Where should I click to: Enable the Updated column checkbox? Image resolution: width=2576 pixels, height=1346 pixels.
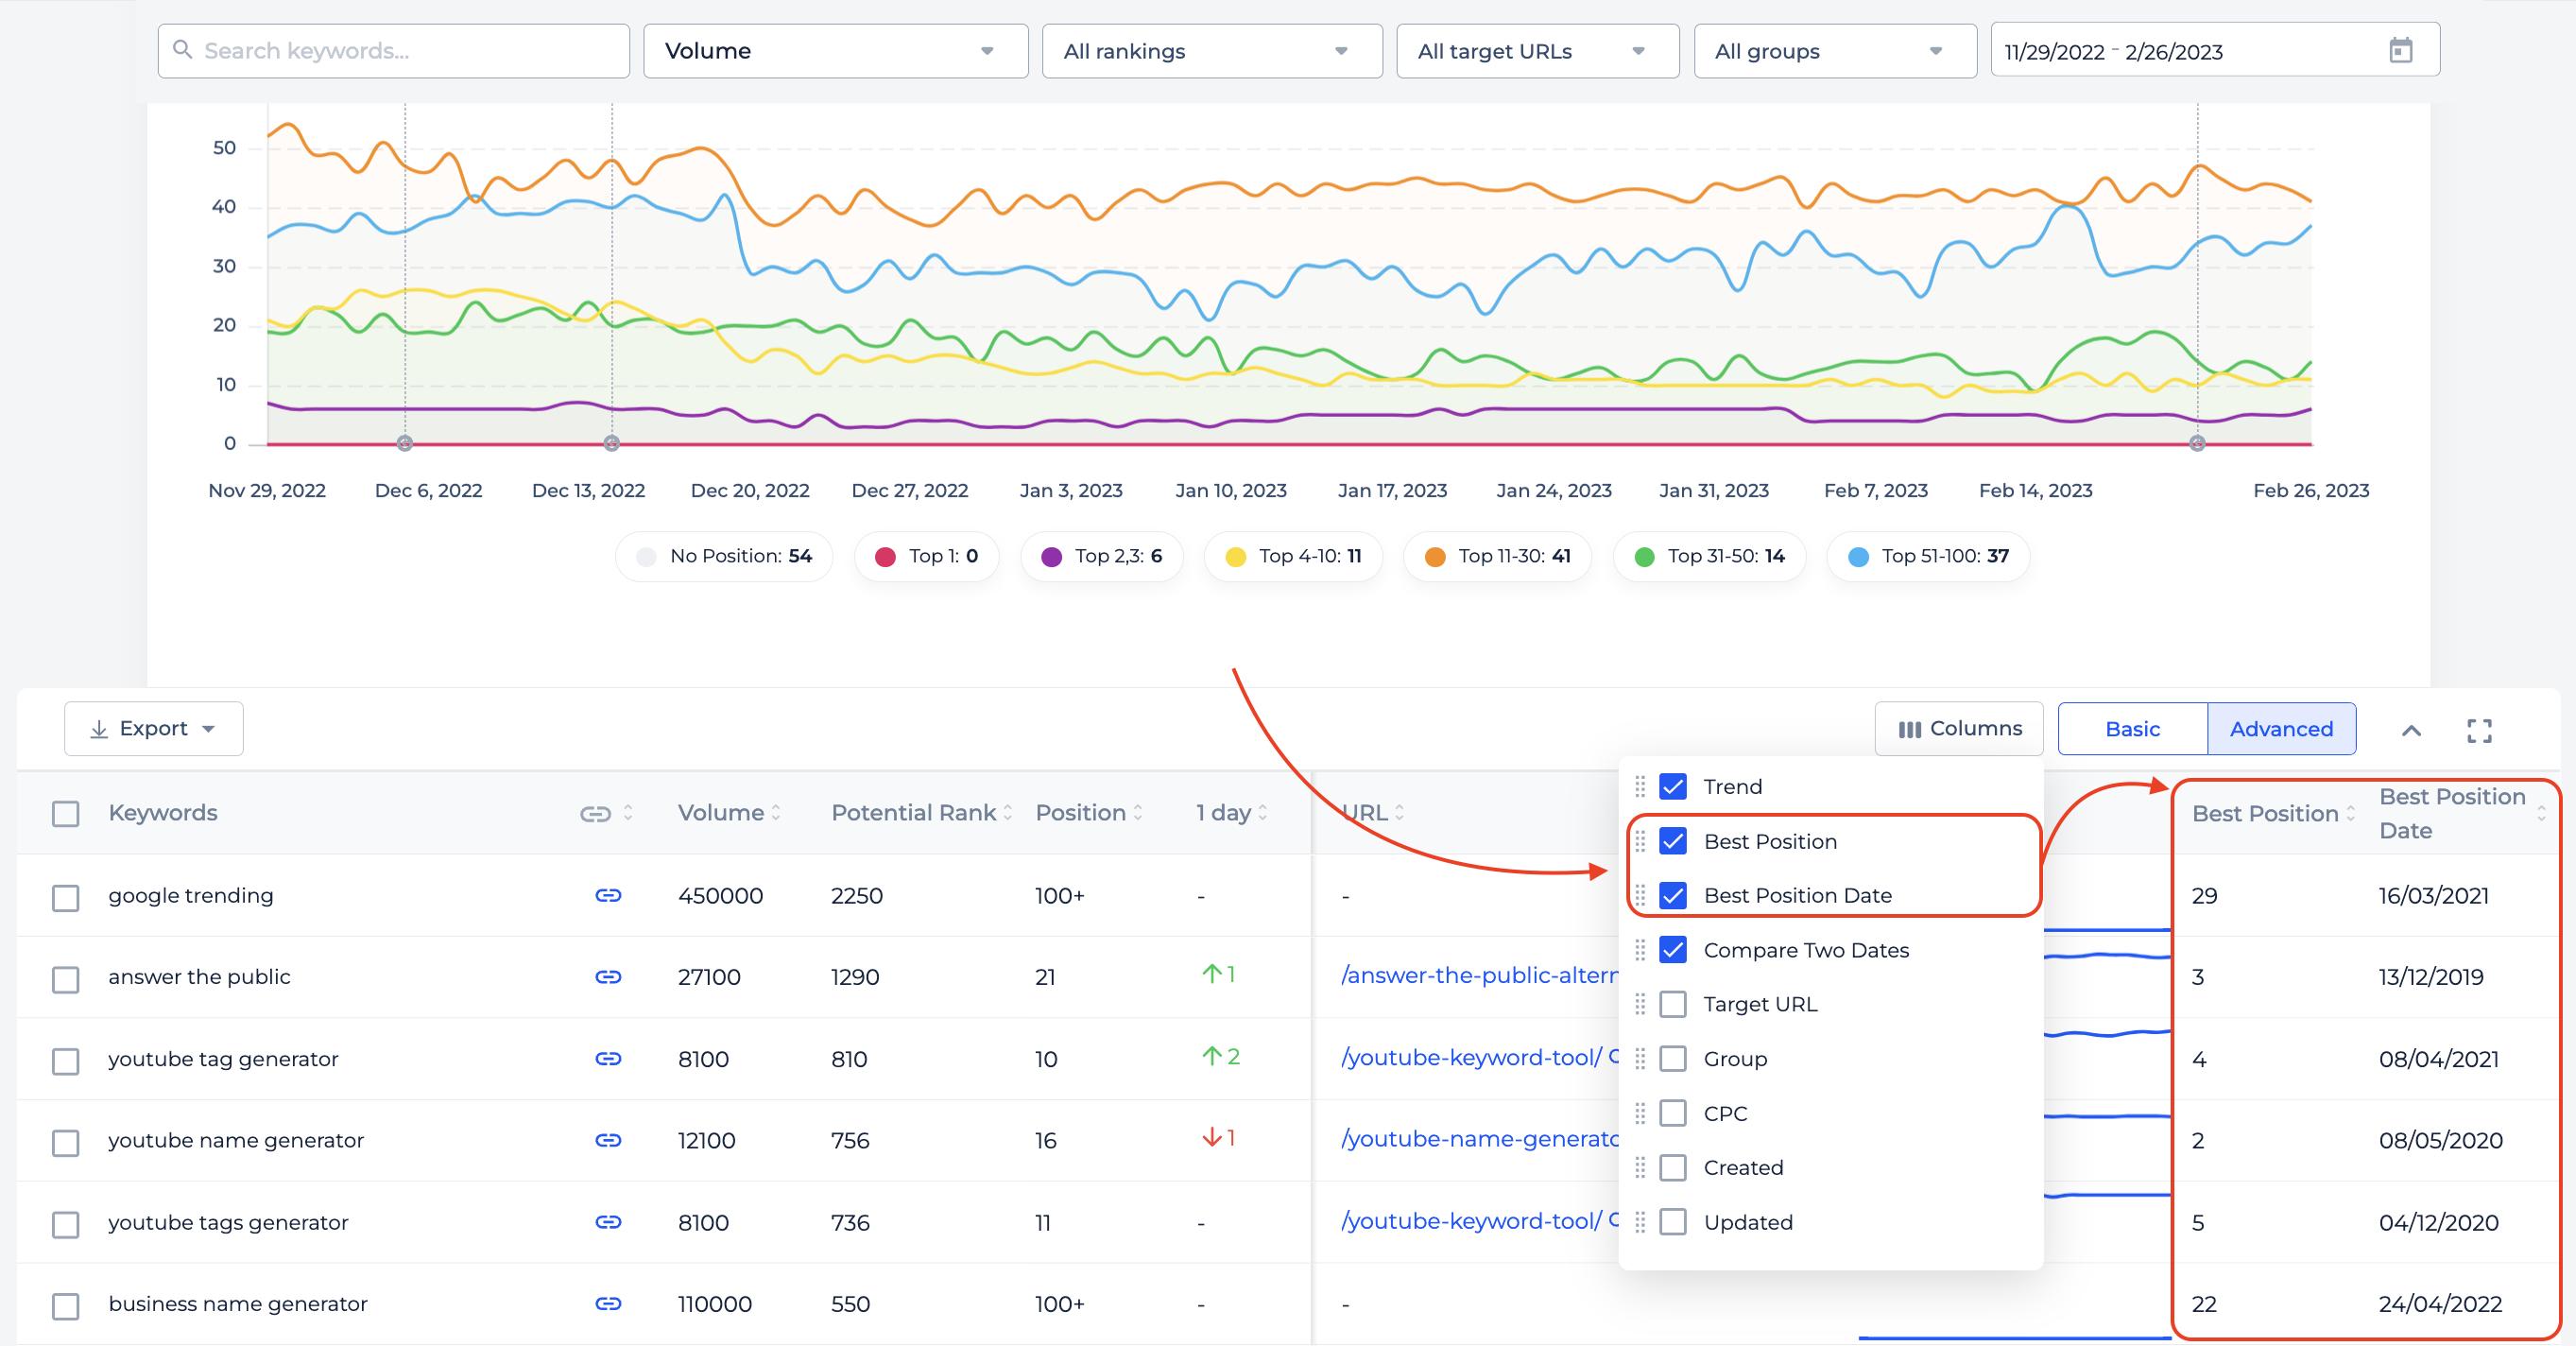[x=1673, y=1222]
